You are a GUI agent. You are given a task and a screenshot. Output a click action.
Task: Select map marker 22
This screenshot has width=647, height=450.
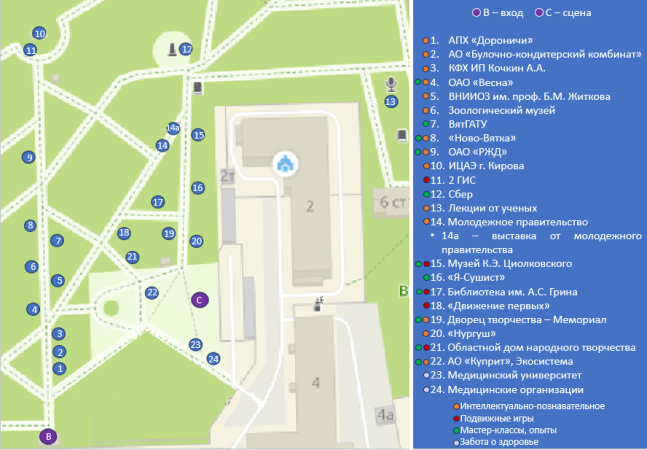(152, 293)
